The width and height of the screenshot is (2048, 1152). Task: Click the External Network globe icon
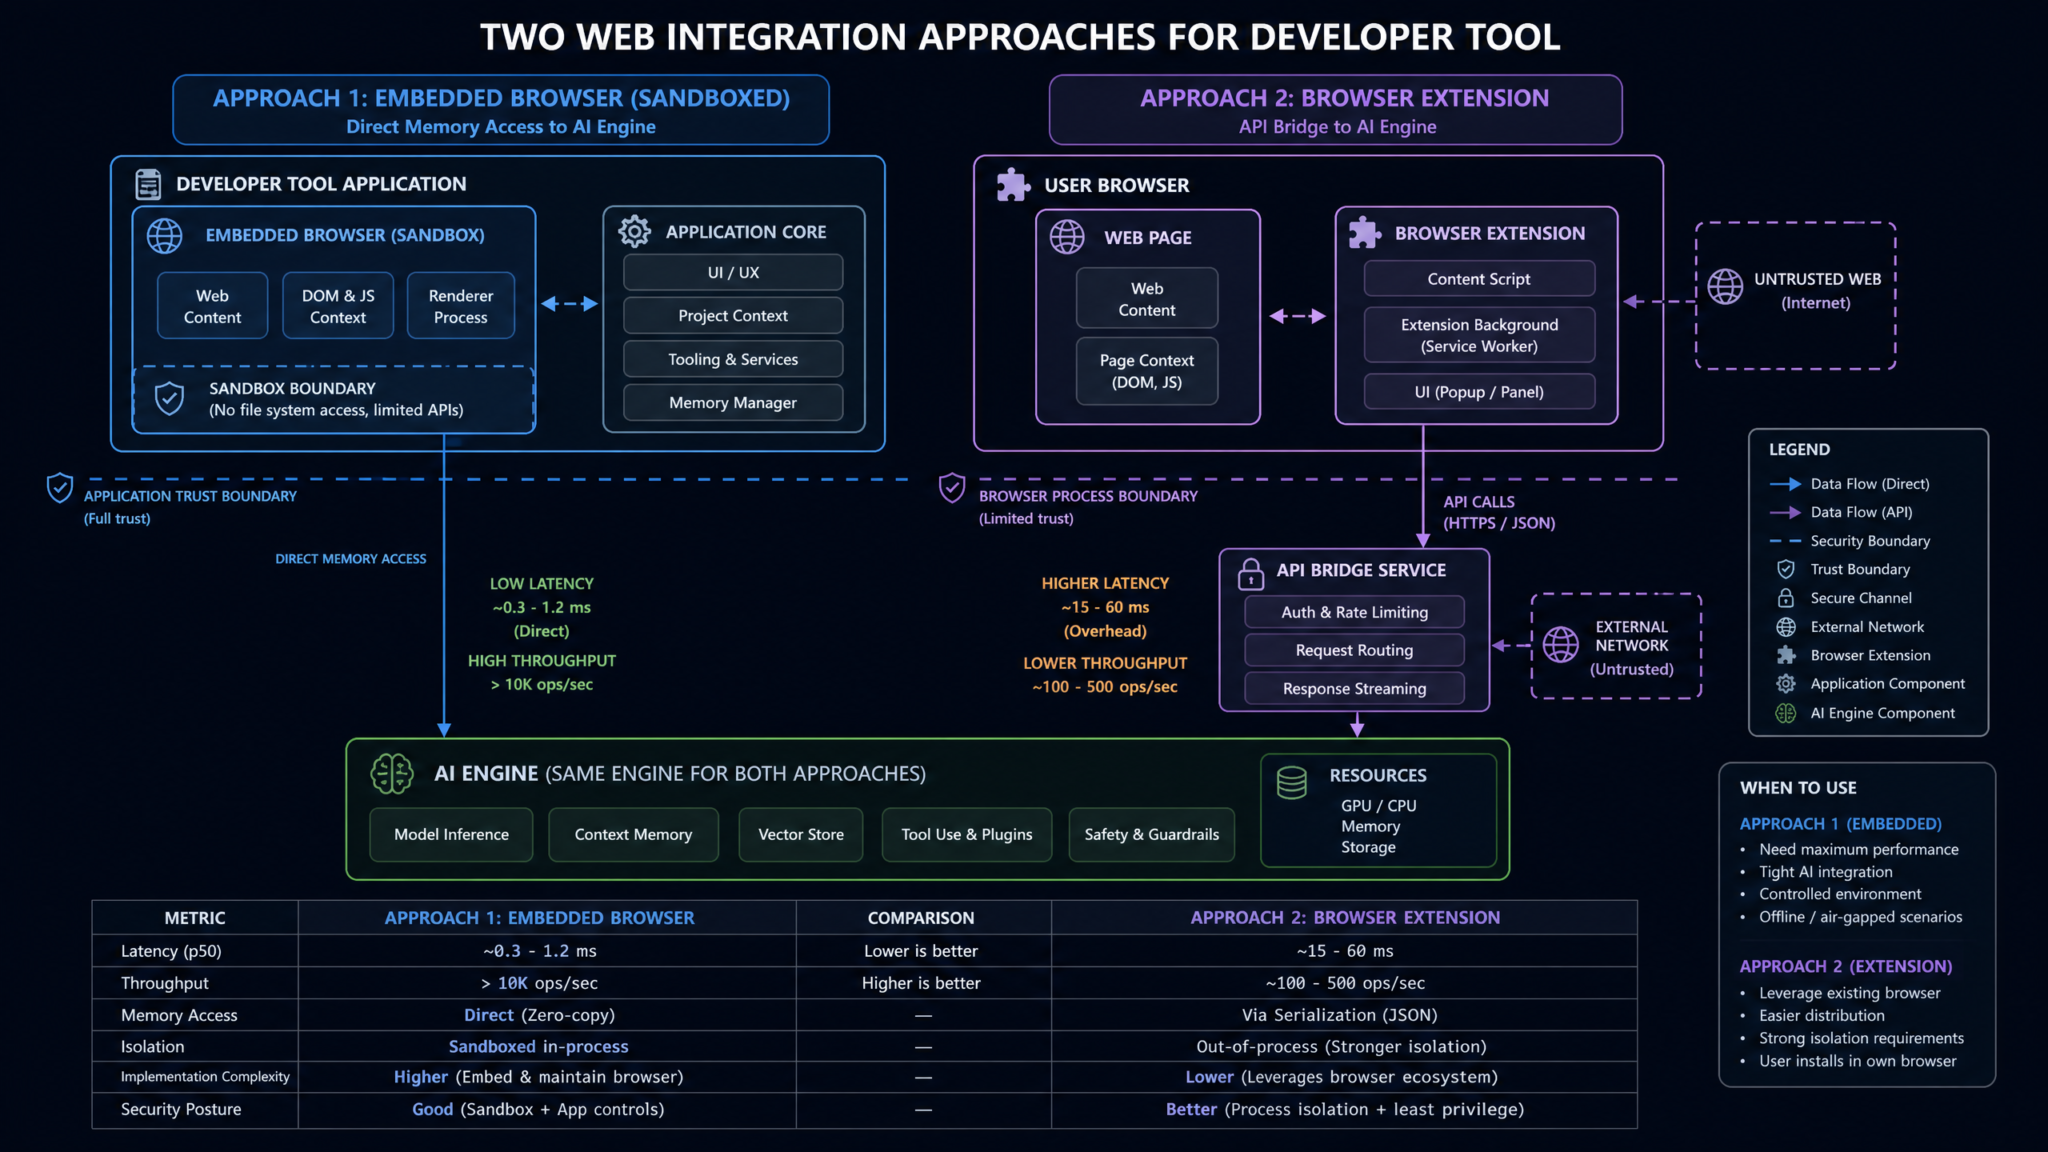point(1561,645)
